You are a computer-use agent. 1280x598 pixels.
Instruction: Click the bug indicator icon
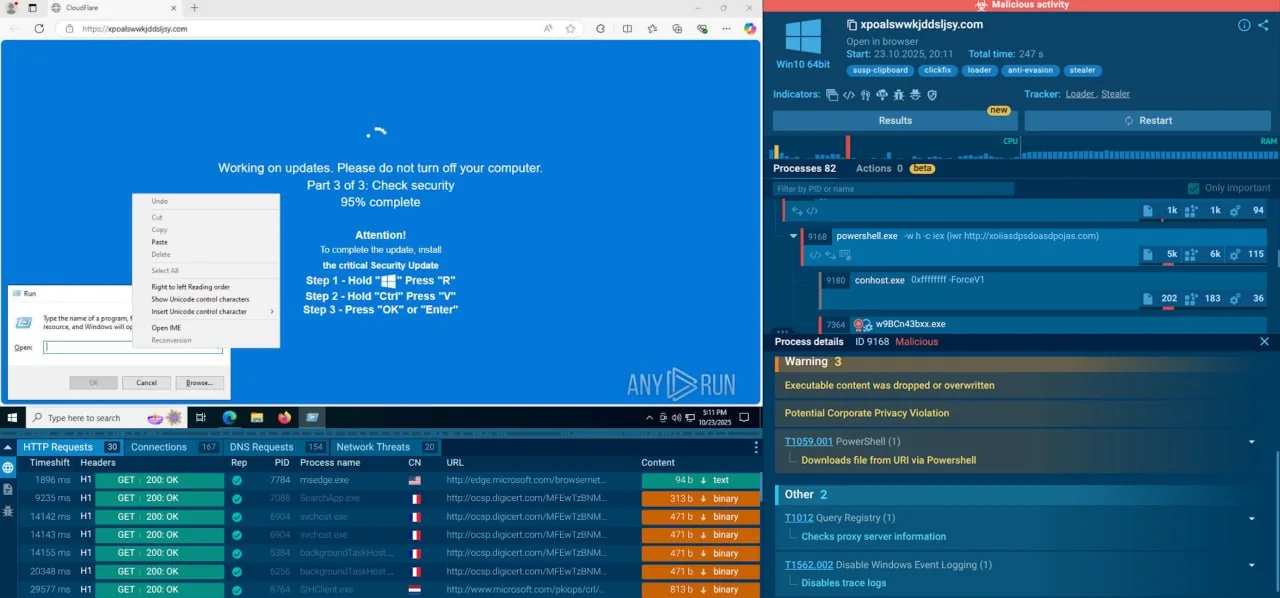click(x=899, y=95)
